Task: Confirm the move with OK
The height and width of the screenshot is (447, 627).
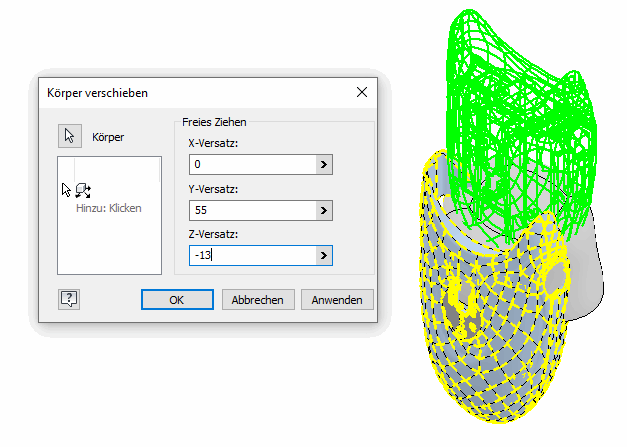Action: (x=176, y=299)
